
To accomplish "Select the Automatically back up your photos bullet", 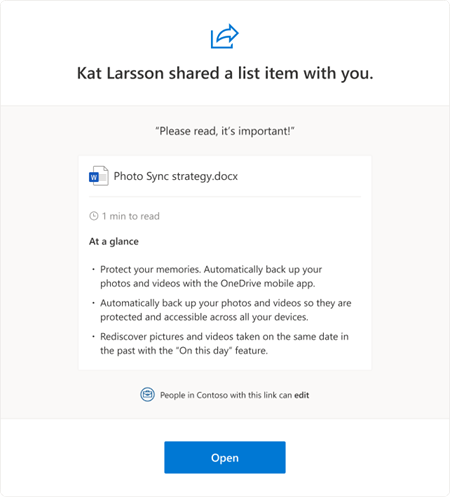I will click(x=226, y=310).
